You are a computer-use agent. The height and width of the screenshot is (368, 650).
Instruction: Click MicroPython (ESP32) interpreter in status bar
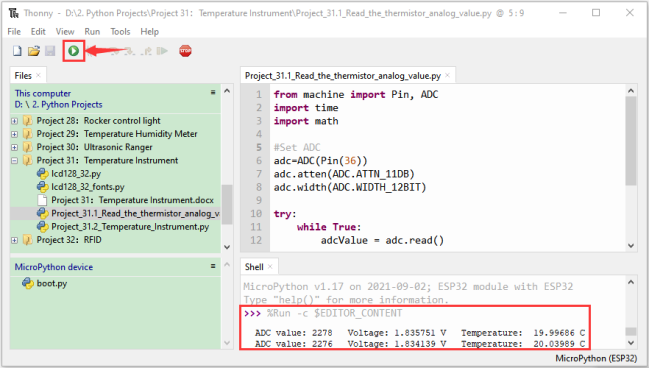click(x=596, y=358)
